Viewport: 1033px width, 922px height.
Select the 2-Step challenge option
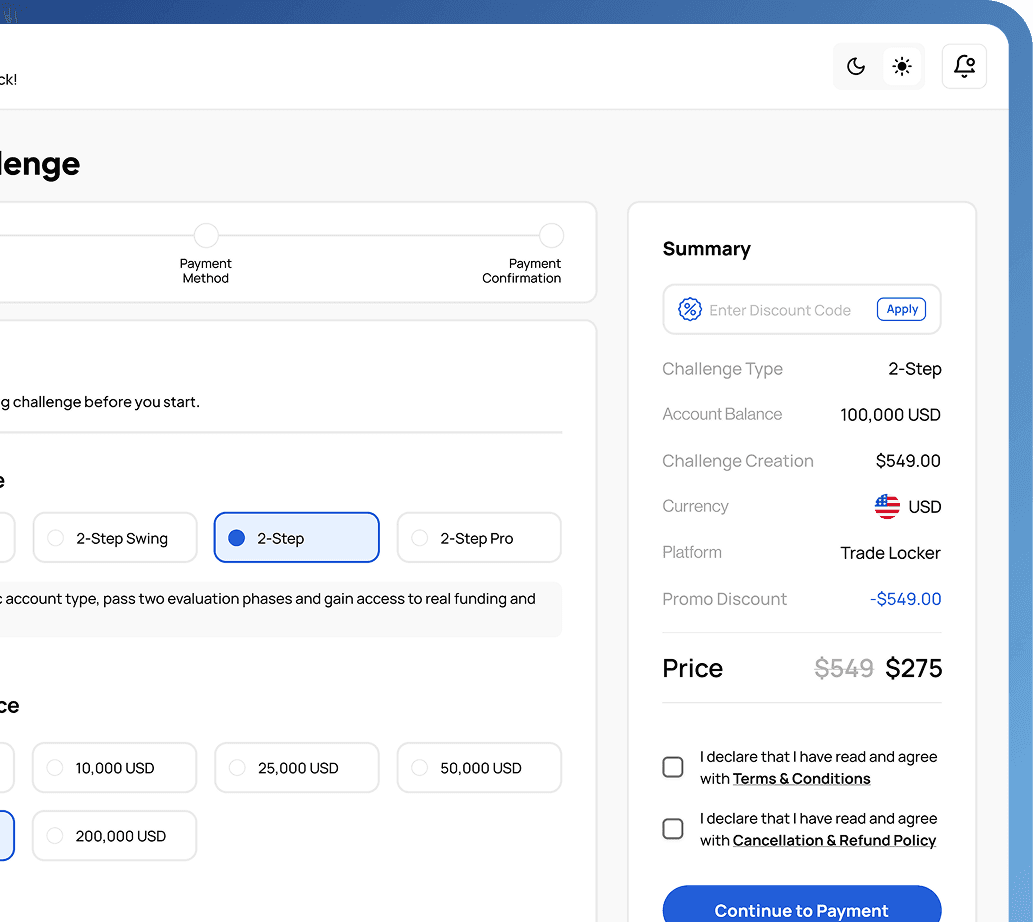[x=296, y=538]
